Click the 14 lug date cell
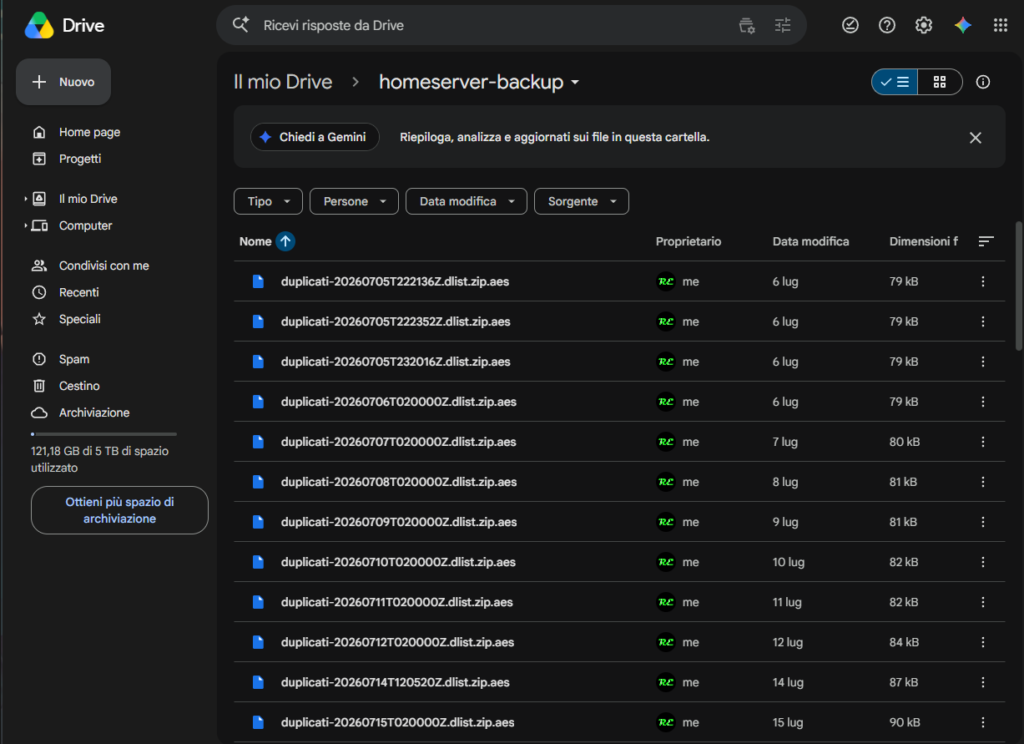This screenshot has width=1024, height=744. pos(787,682)
